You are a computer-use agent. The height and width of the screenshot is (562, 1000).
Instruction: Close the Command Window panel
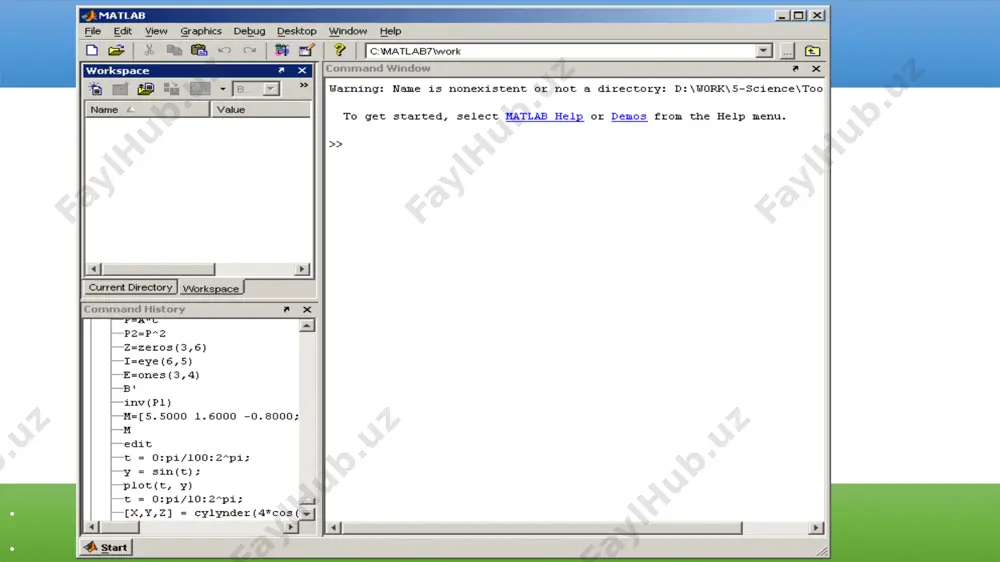point(816,68)
